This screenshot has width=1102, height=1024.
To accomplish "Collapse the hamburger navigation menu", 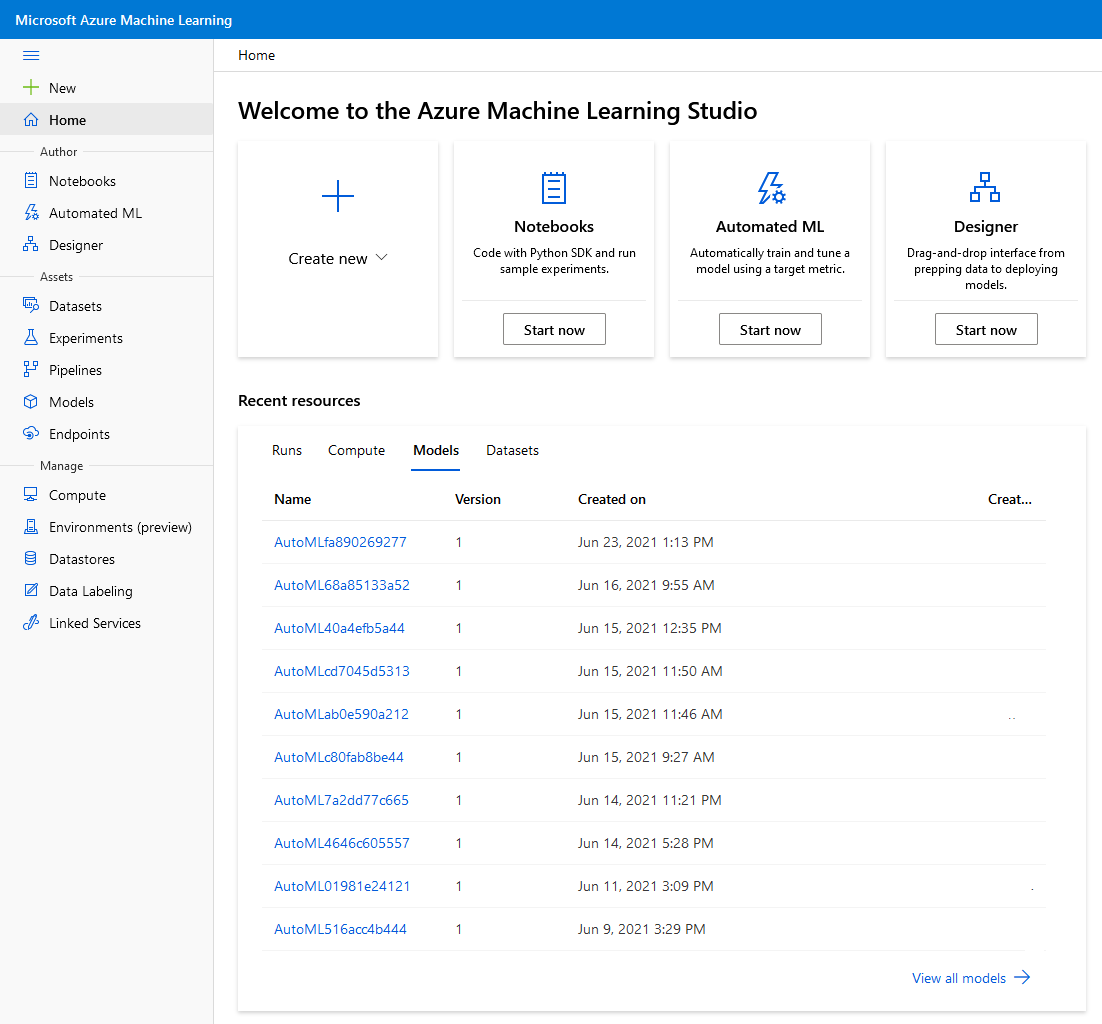I will click(31, 56).
